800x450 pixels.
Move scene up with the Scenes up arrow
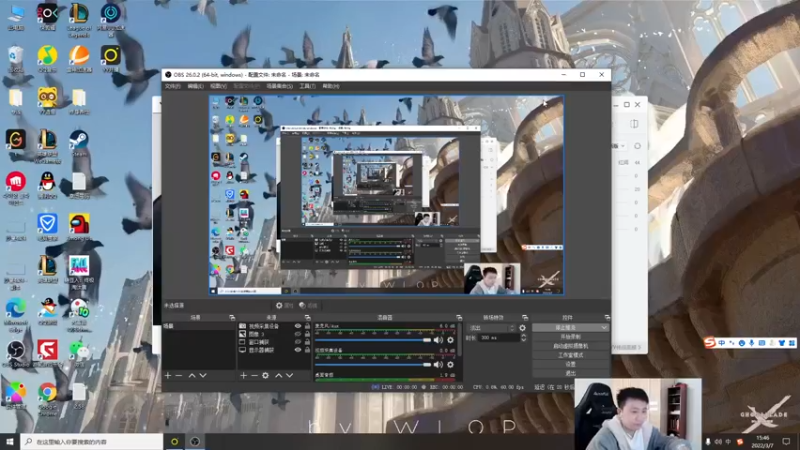[x=192, y=376]
